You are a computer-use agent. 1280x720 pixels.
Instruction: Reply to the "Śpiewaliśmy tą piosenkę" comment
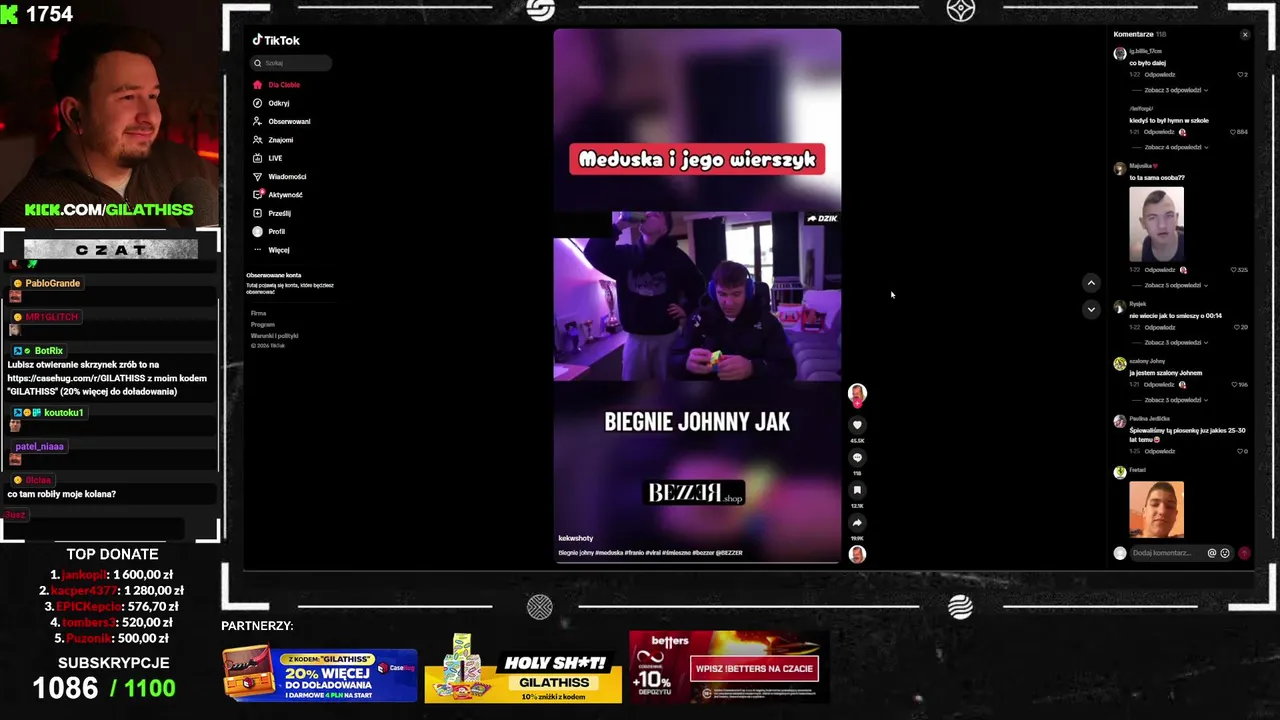click(x=1160, y=451)
